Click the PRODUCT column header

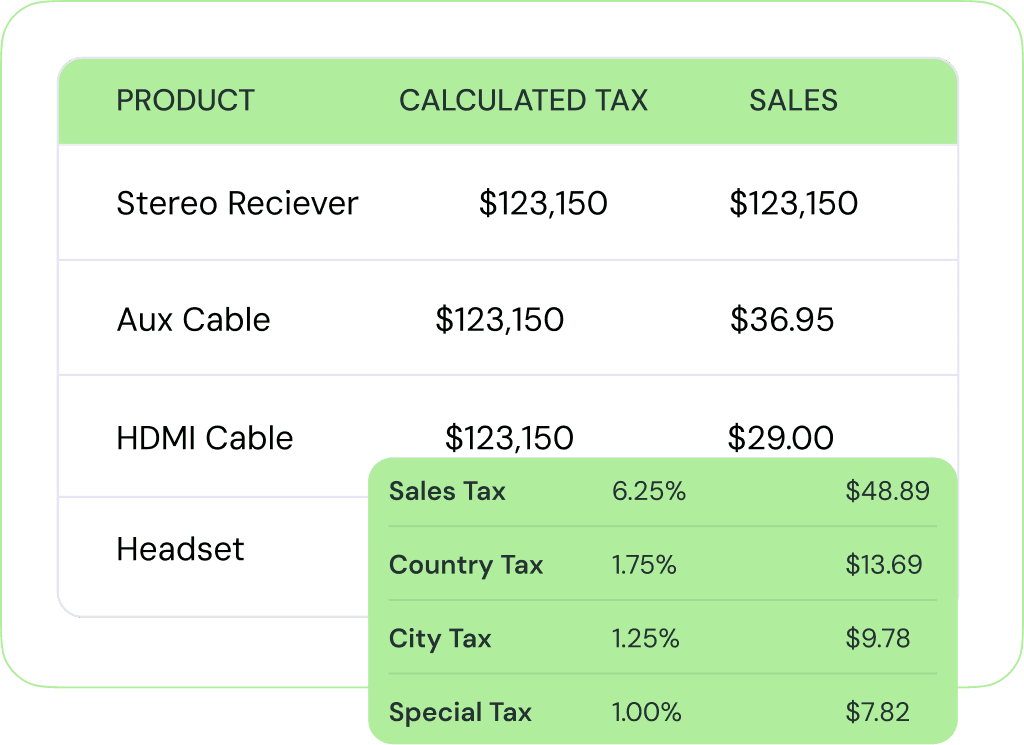tap(186, 100)
